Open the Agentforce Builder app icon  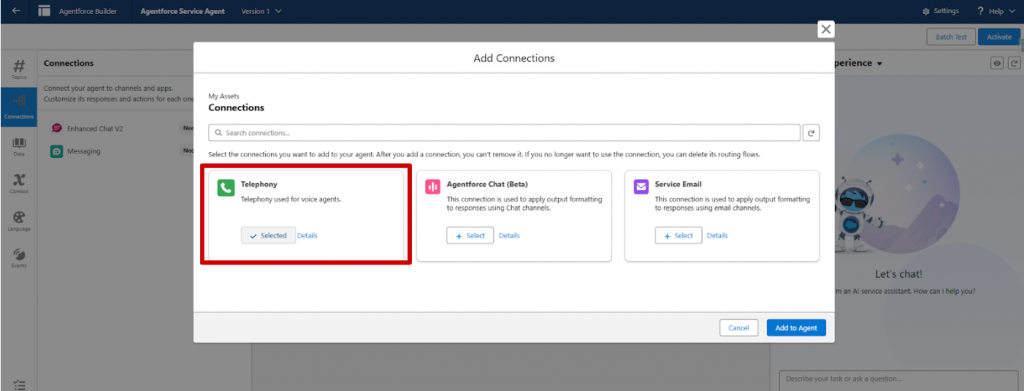tap(44, 11)
